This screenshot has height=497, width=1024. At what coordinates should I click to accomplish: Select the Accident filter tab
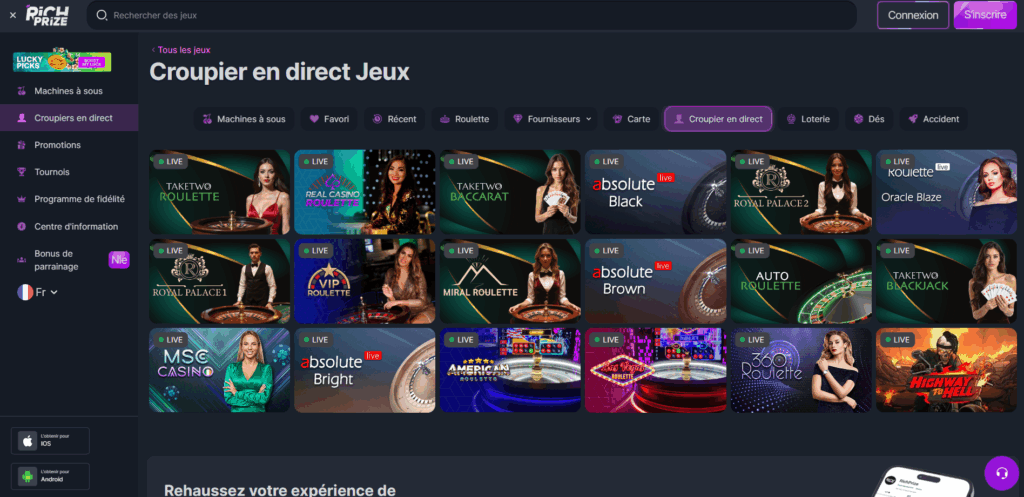933,119
